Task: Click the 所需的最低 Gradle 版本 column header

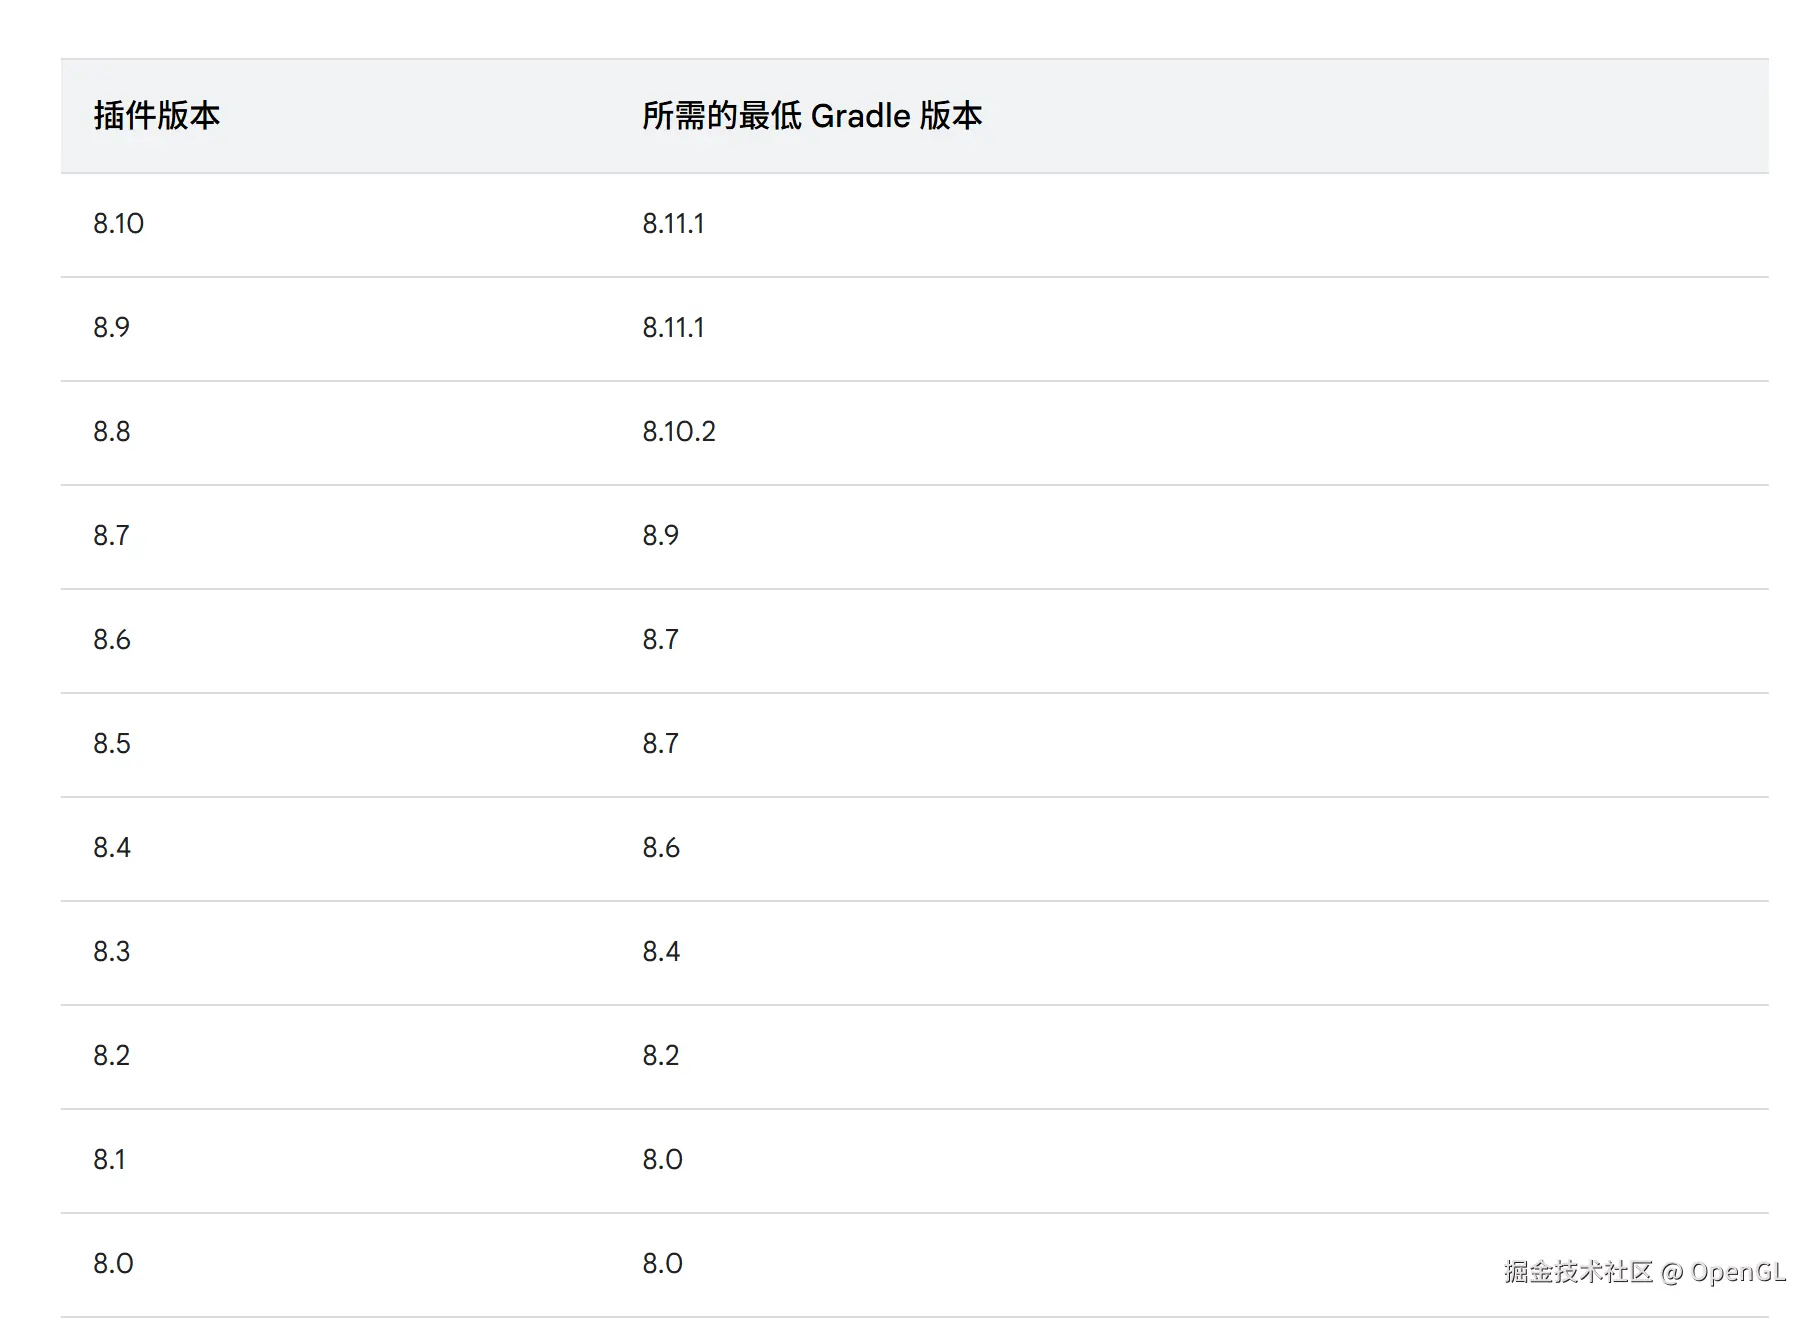Action: (x=811, y=116)
